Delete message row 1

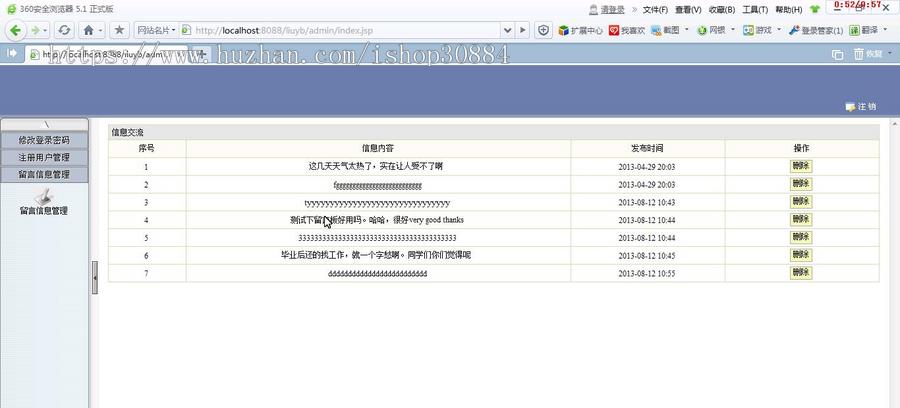tap(801, 166)
